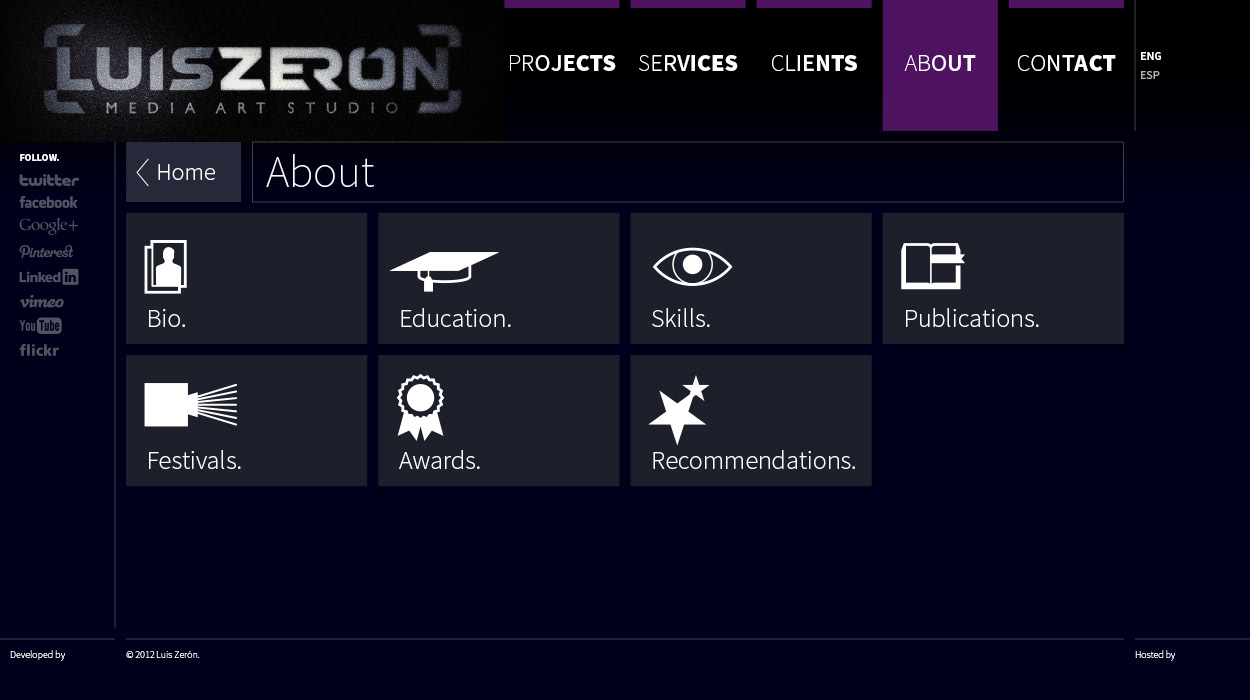Viewport: 1250px width, 700px height.
Task: Open the Education. tile label
Action: [x=455, y=318]
